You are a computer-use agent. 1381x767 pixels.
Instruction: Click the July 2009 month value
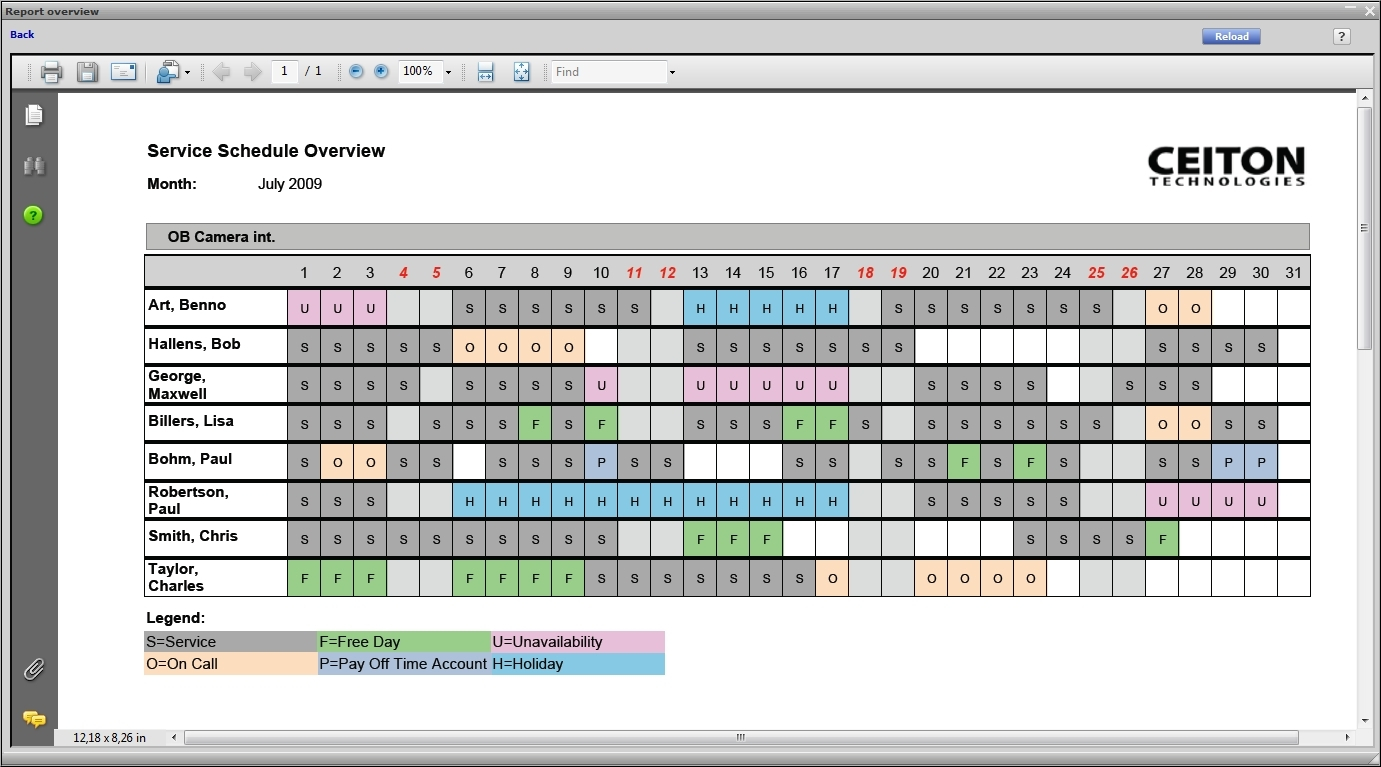click(x=290, y=184)
